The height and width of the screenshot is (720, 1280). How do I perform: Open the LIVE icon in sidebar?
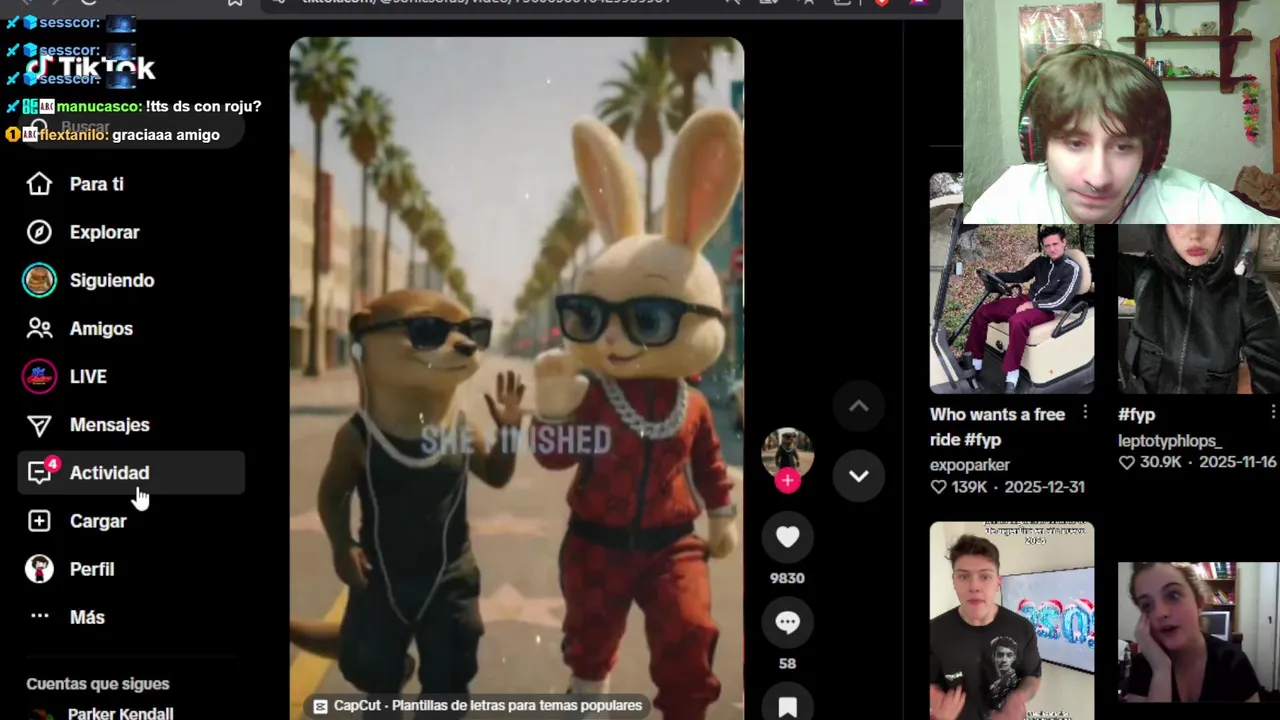click(x=39, y=376)
